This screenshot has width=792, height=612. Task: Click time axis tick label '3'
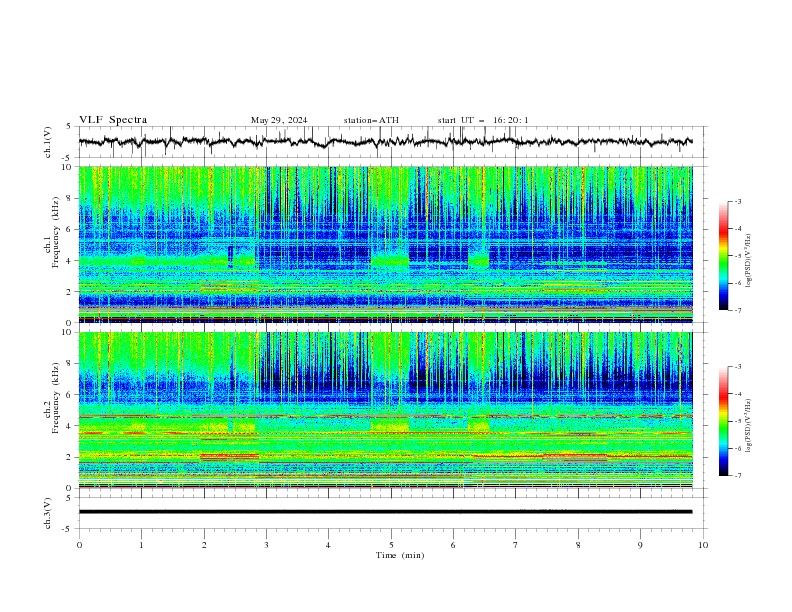click(x=266, y=545)
